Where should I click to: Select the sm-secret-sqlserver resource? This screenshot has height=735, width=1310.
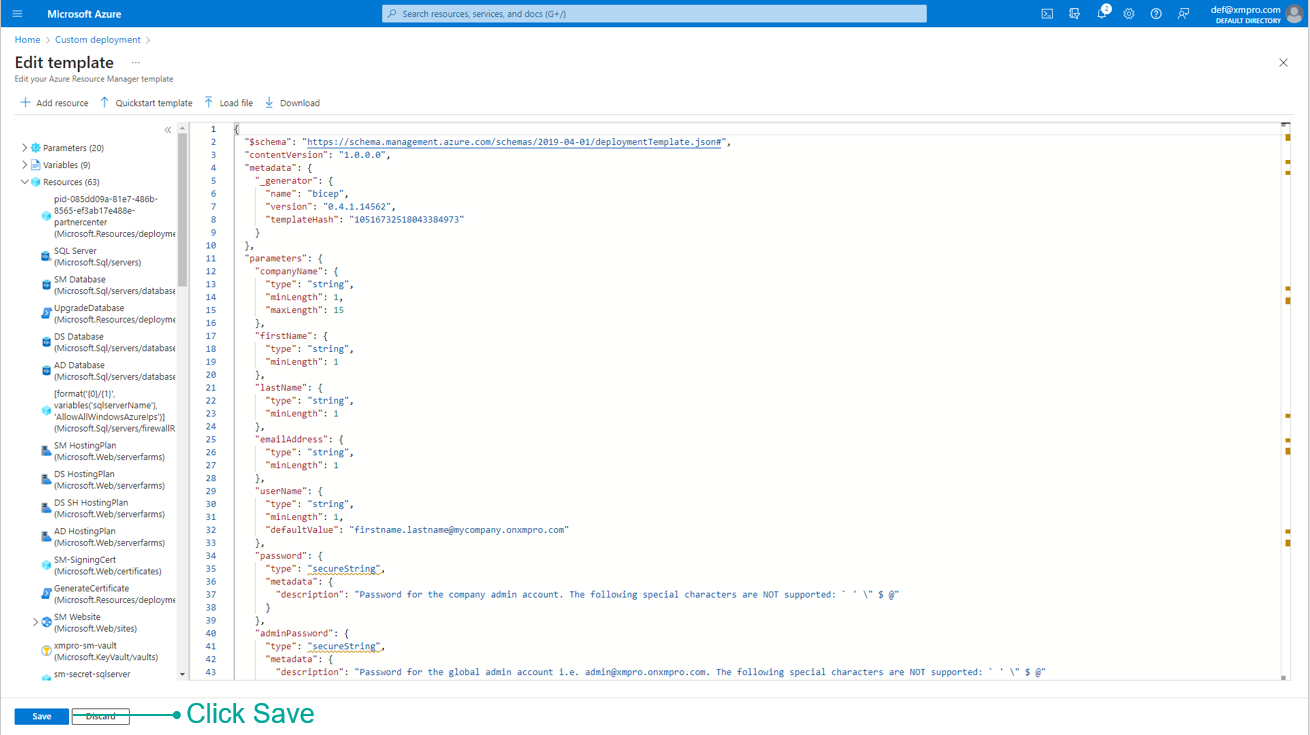coord(92,674)
